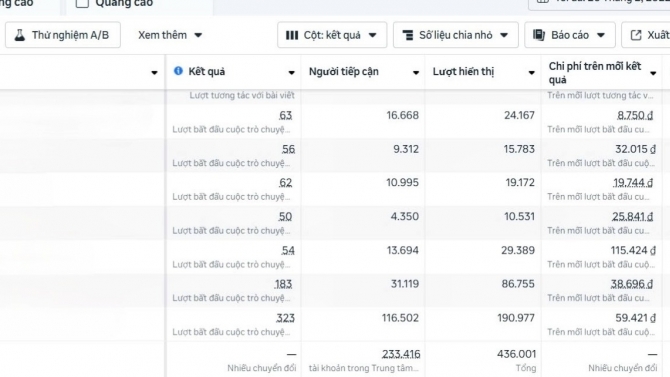Click the result value 183

(283, 284)
